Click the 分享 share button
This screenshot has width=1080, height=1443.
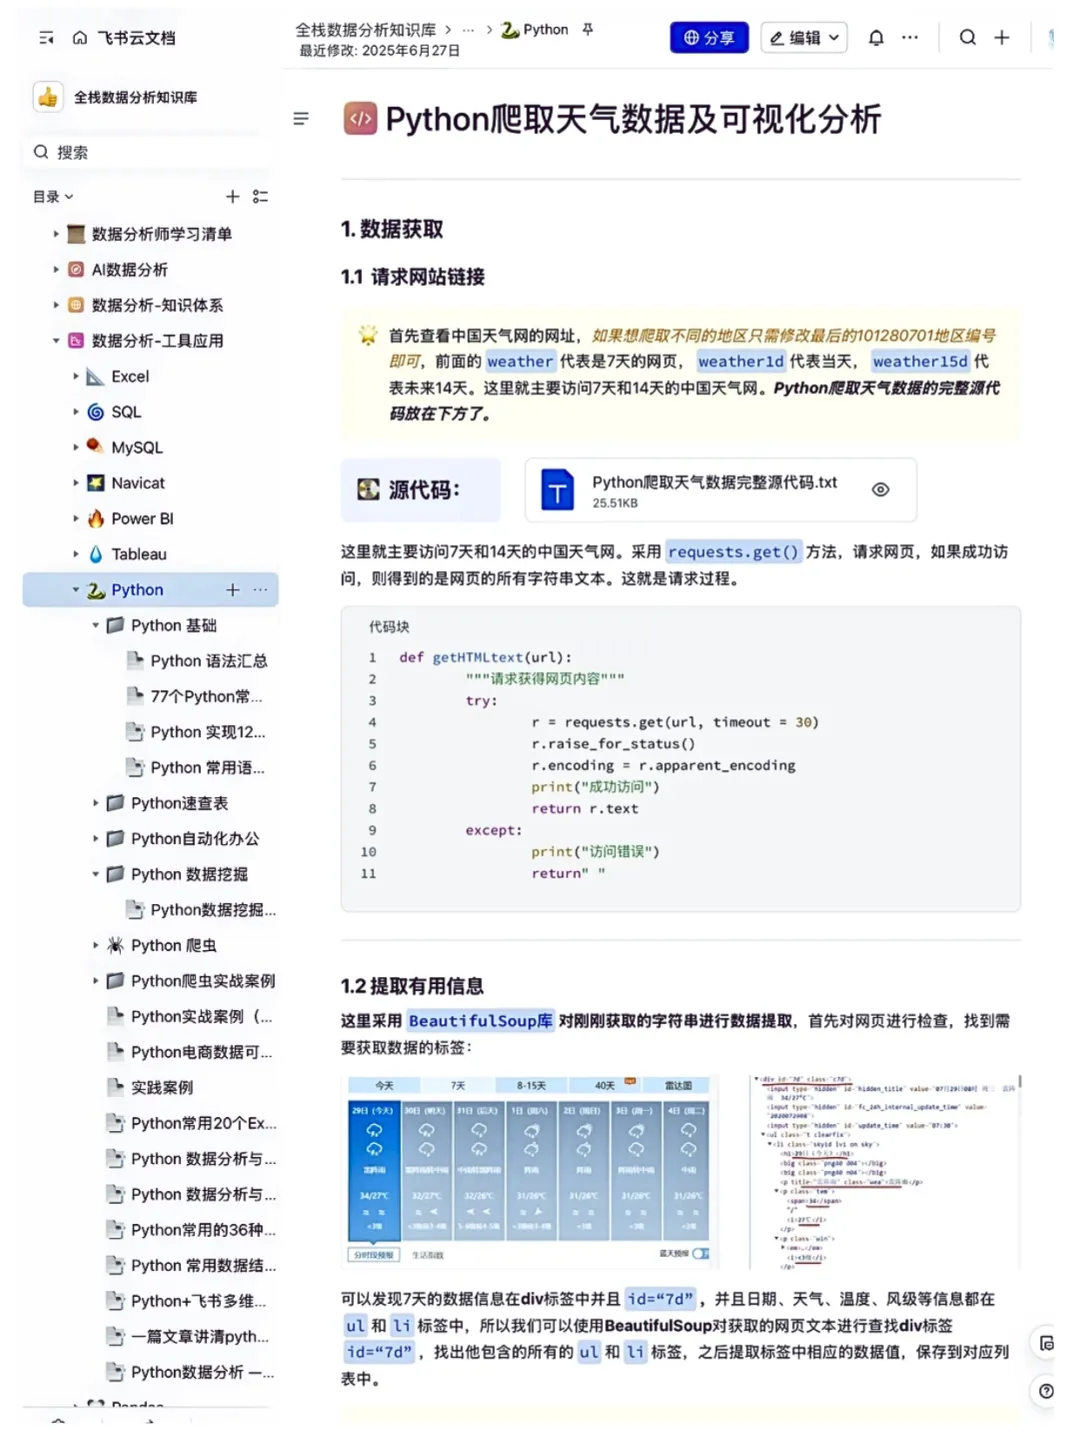point(709,38)
